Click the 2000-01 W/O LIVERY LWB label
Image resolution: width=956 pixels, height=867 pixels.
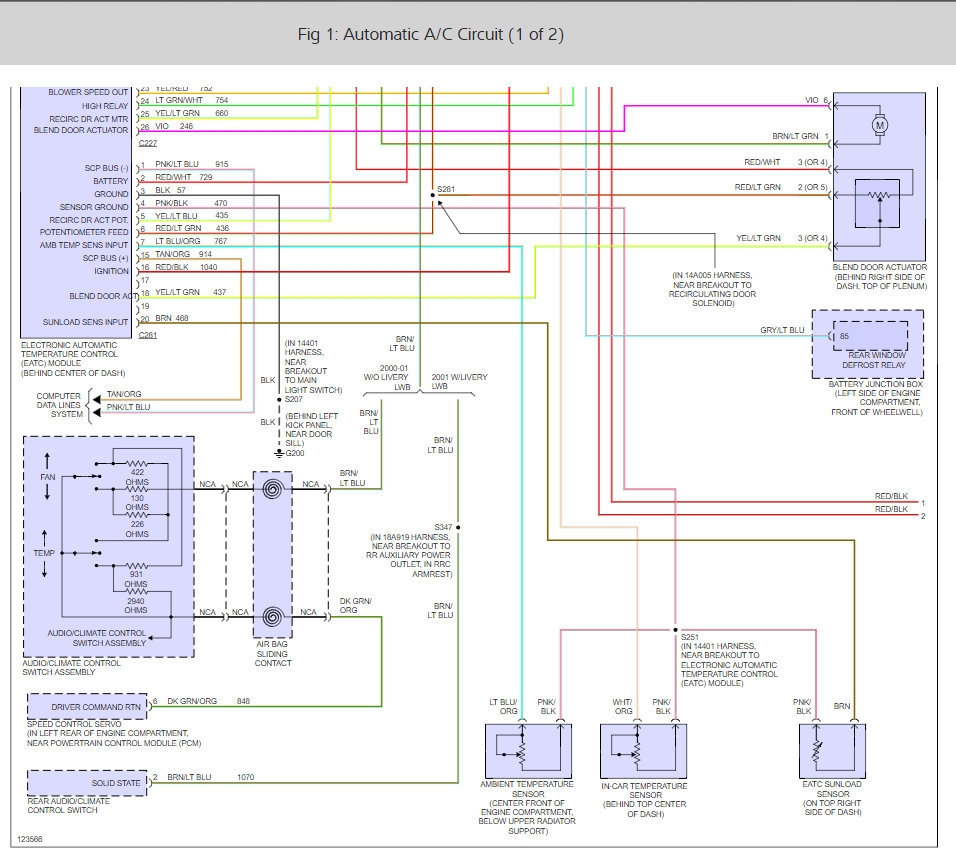pyautogui.click(x=386, y=377)
